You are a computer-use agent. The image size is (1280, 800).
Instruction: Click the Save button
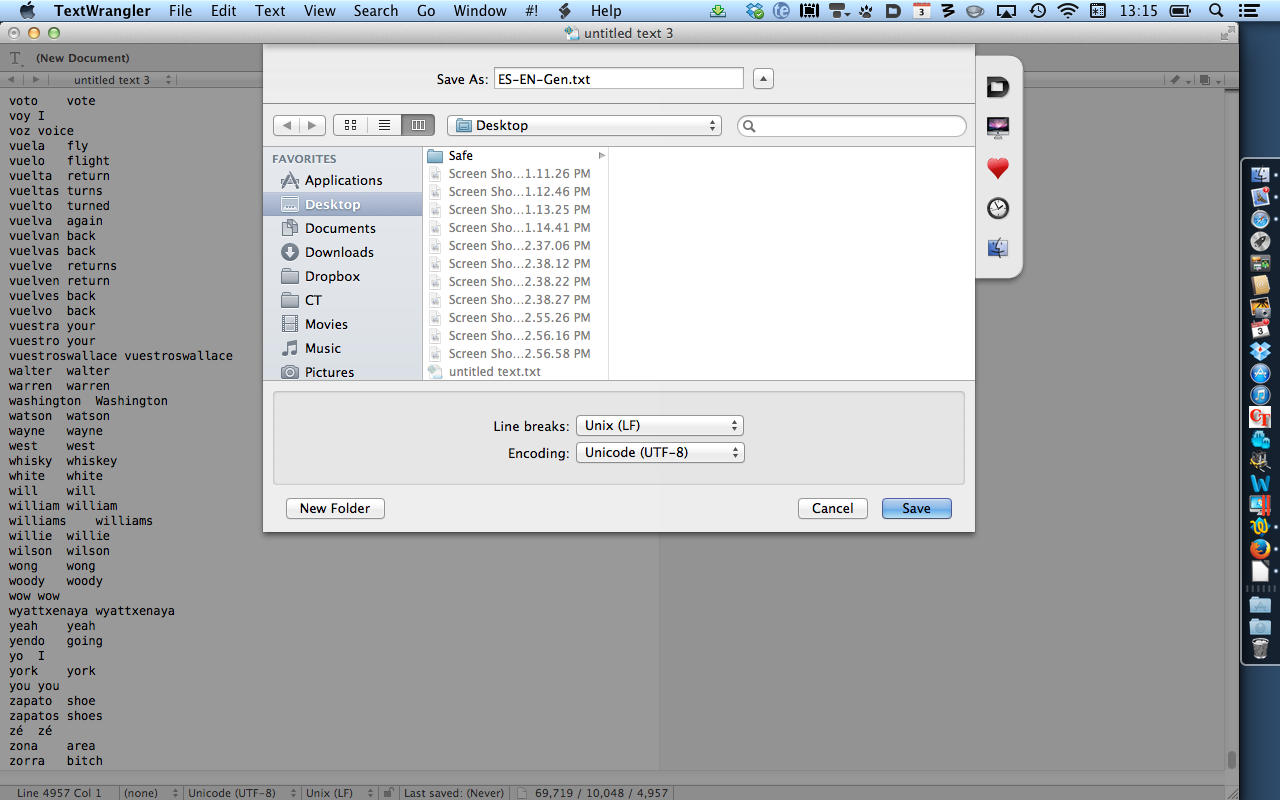[x=916, y=508]
